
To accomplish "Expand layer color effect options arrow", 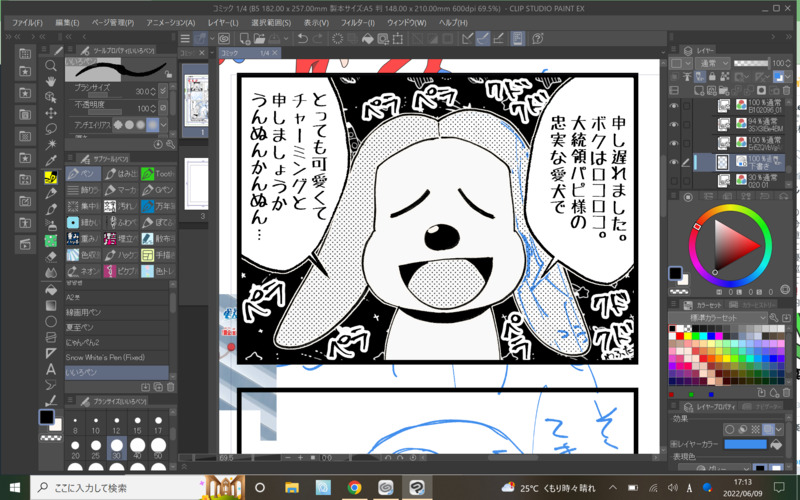I will click(x=781, y=430).
